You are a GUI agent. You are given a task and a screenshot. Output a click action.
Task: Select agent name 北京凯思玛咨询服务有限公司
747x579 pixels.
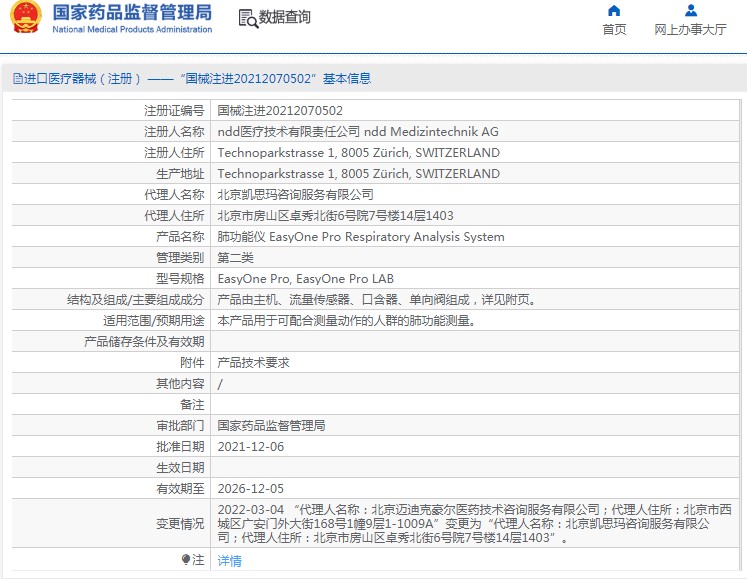pos(295,194)
